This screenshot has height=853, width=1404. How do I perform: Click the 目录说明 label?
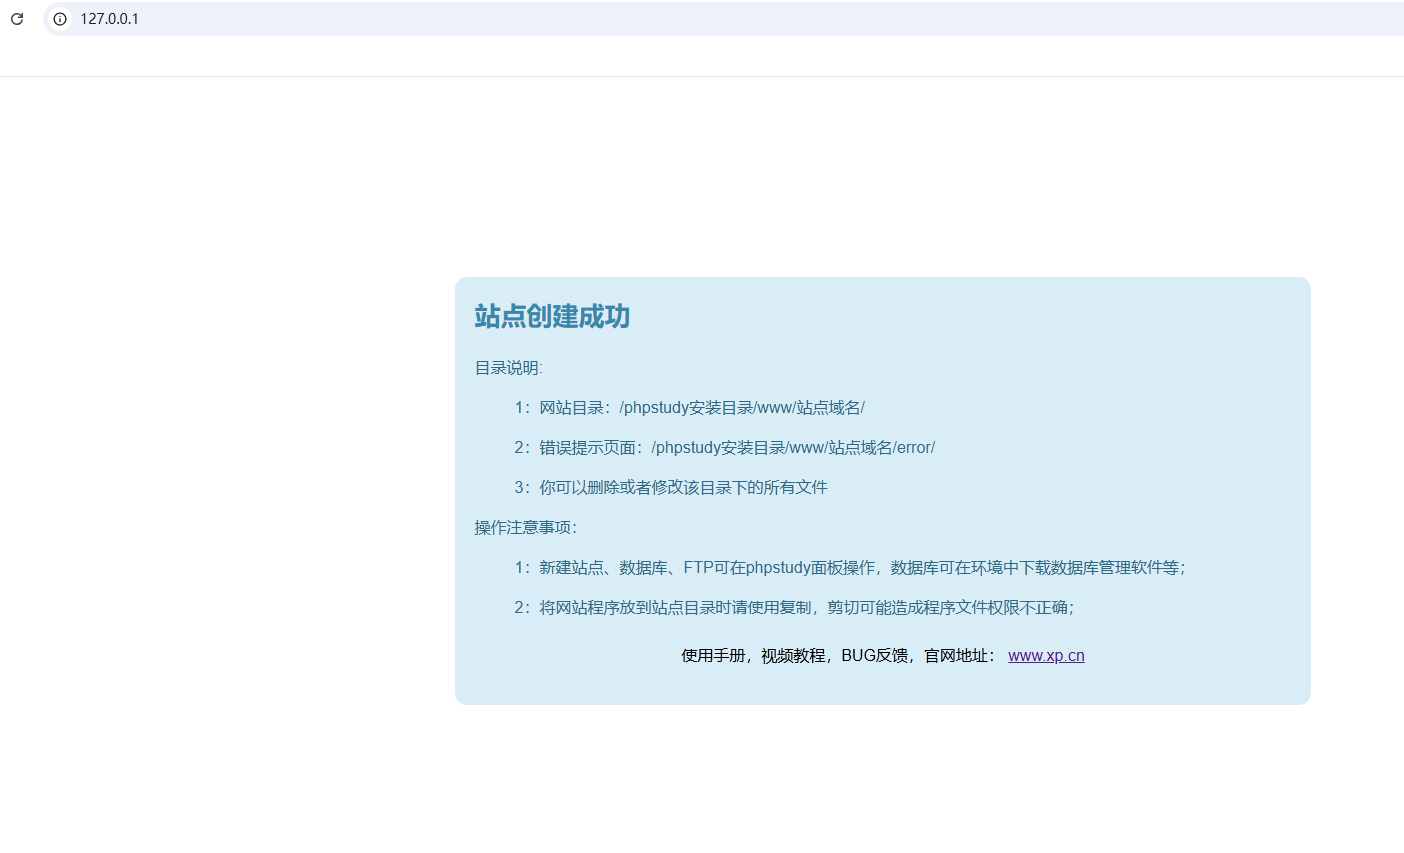pos(507,368)
